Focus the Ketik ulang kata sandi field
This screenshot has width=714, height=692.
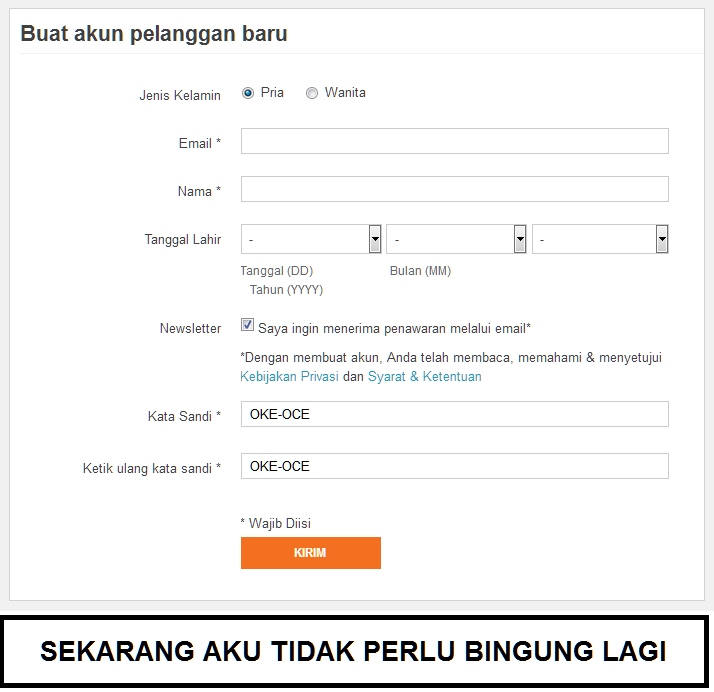tap(454, 466)
